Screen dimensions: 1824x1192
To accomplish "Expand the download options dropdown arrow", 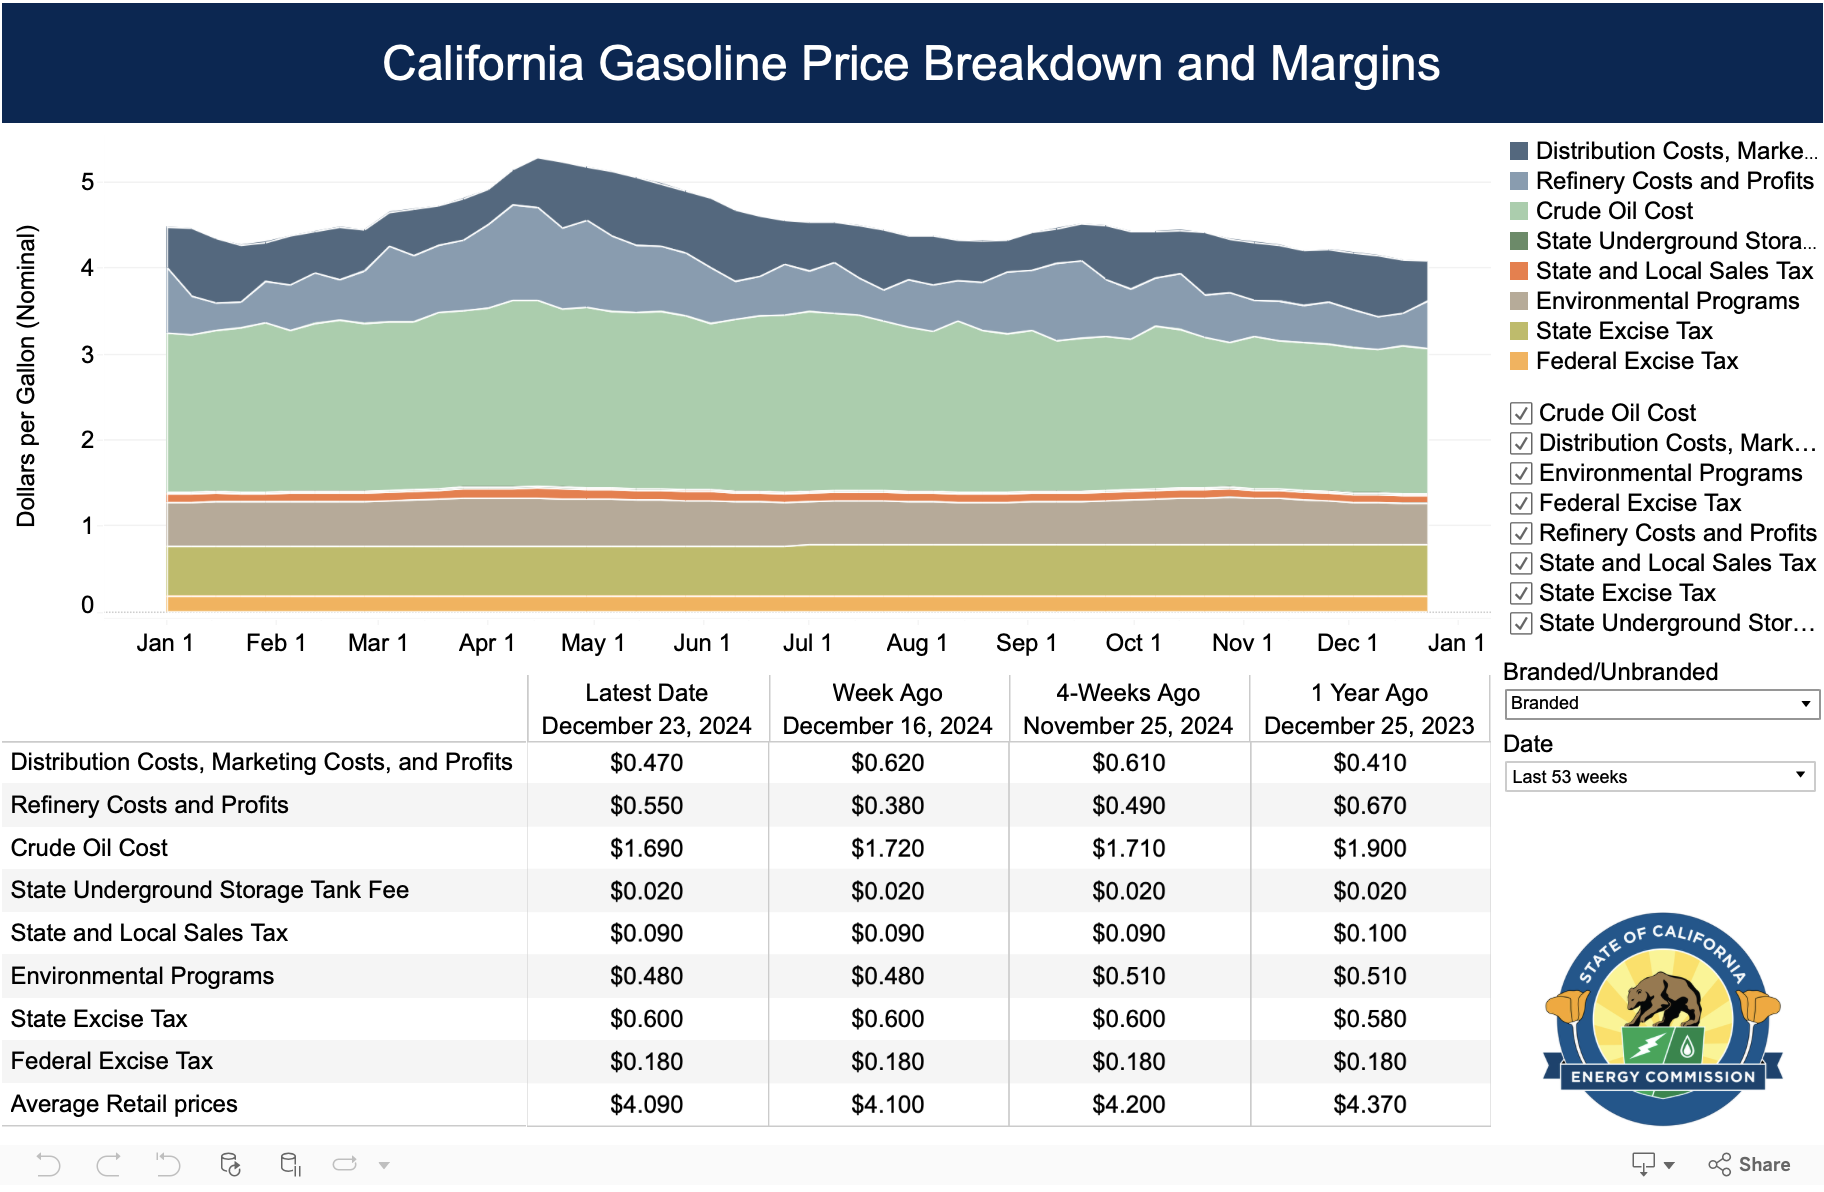I will (1670, 1163).
